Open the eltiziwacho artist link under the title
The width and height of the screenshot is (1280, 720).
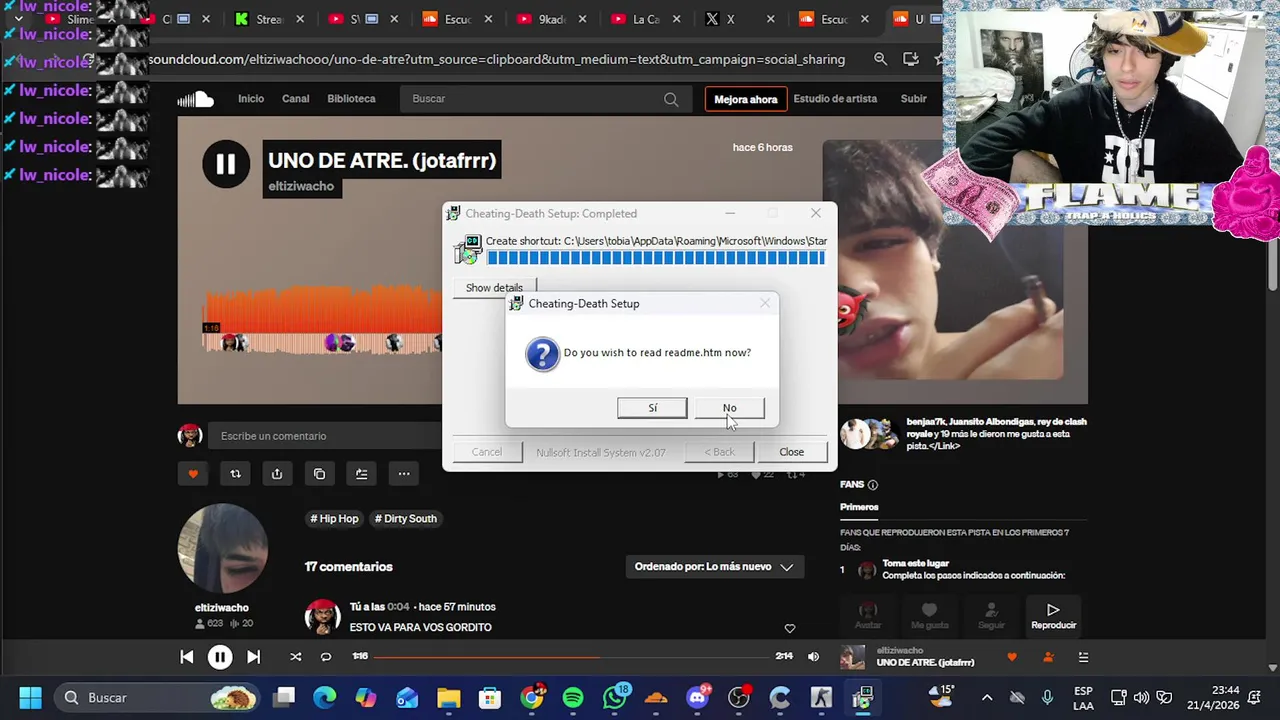301,186
